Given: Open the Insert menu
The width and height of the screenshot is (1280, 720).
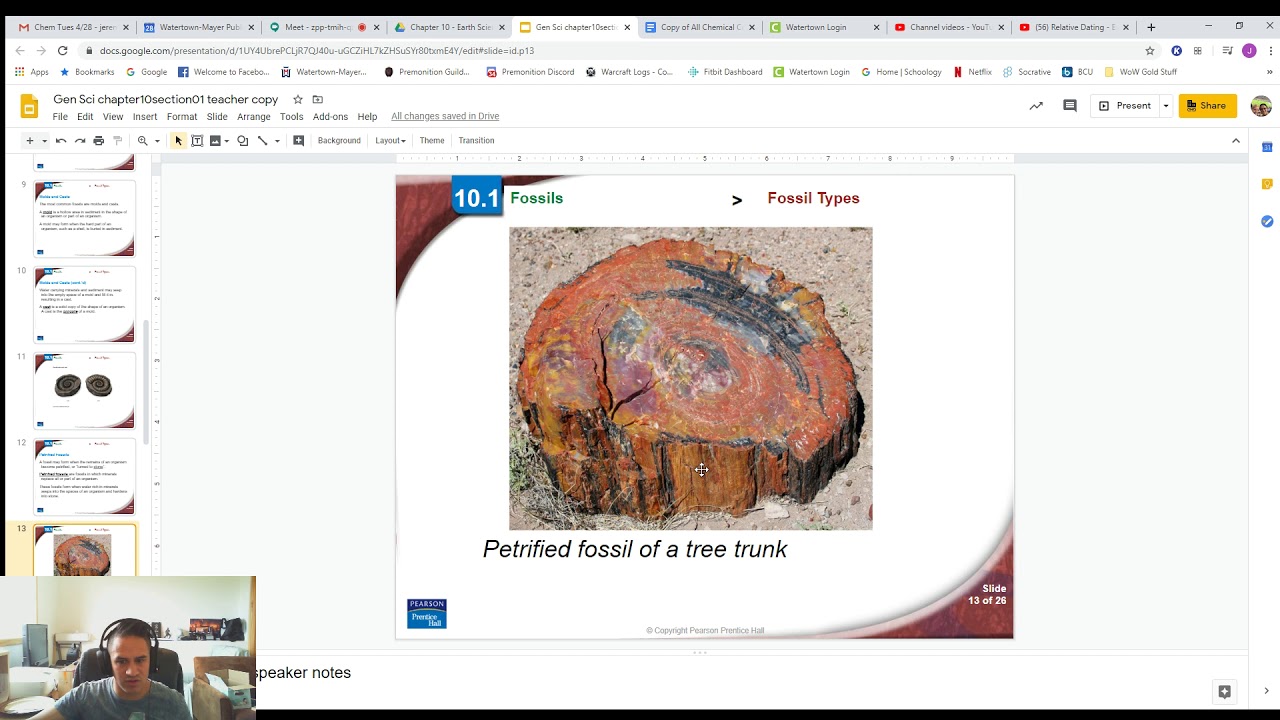Looking at the screenshot, I should (x=145, y=117).
